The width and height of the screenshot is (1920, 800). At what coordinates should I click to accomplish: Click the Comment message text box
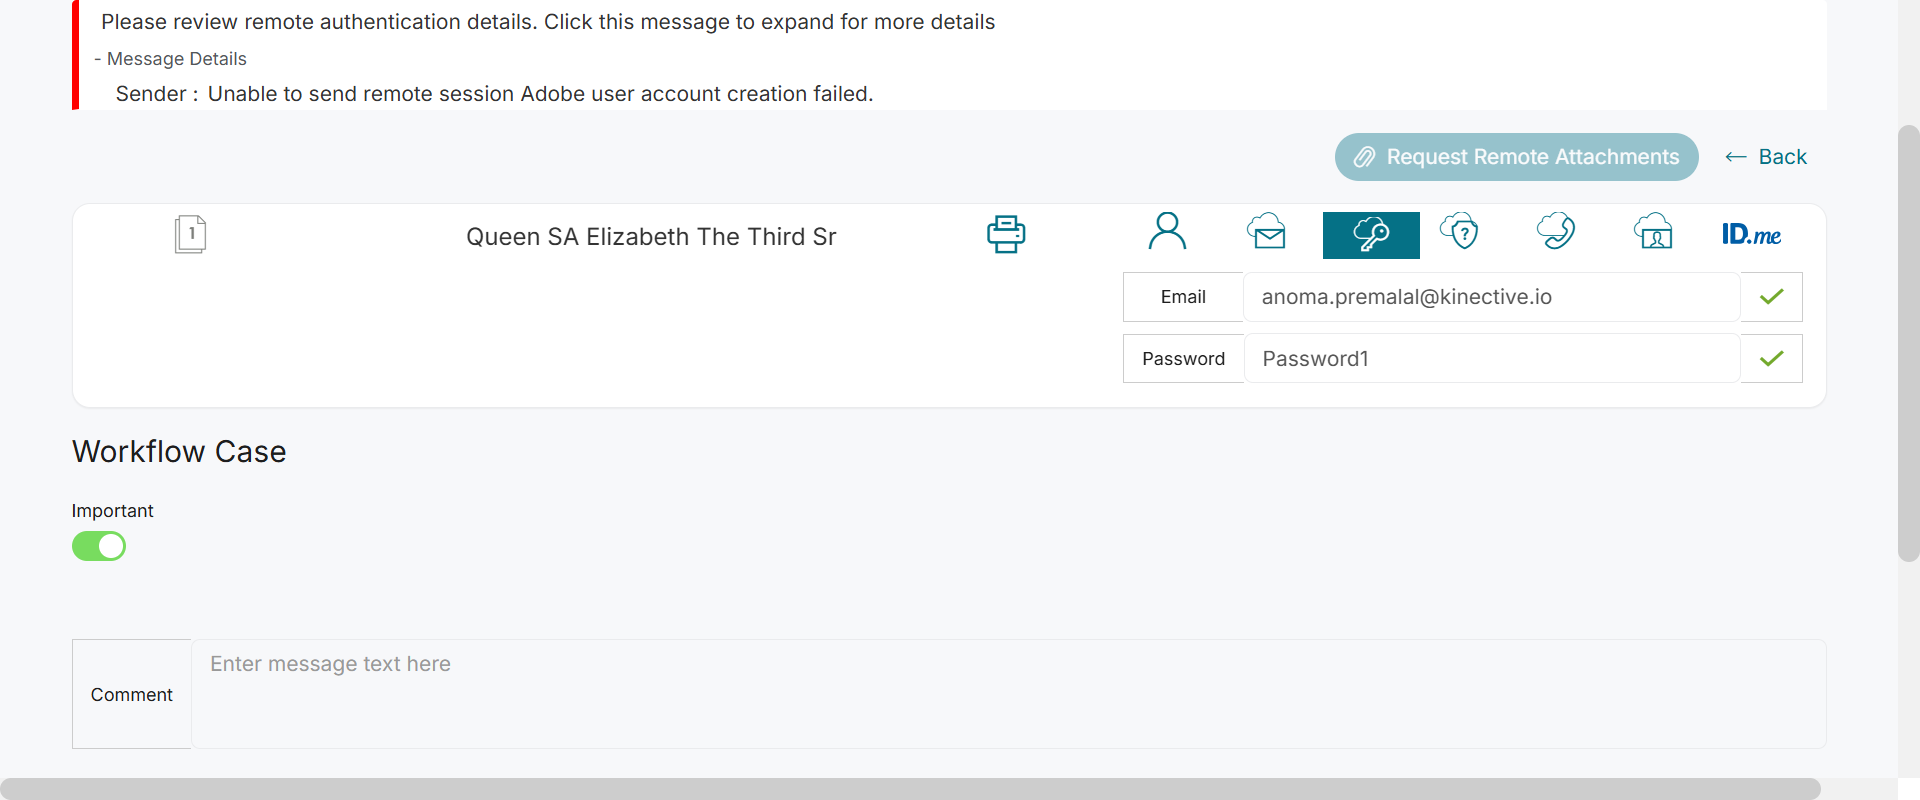pos(1008,693)
